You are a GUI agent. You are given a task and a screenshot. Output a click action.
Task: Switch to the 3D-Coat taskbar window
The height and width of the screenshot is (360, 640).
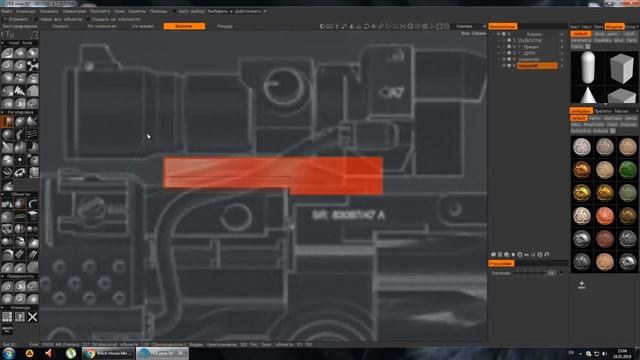click(162, 353)
